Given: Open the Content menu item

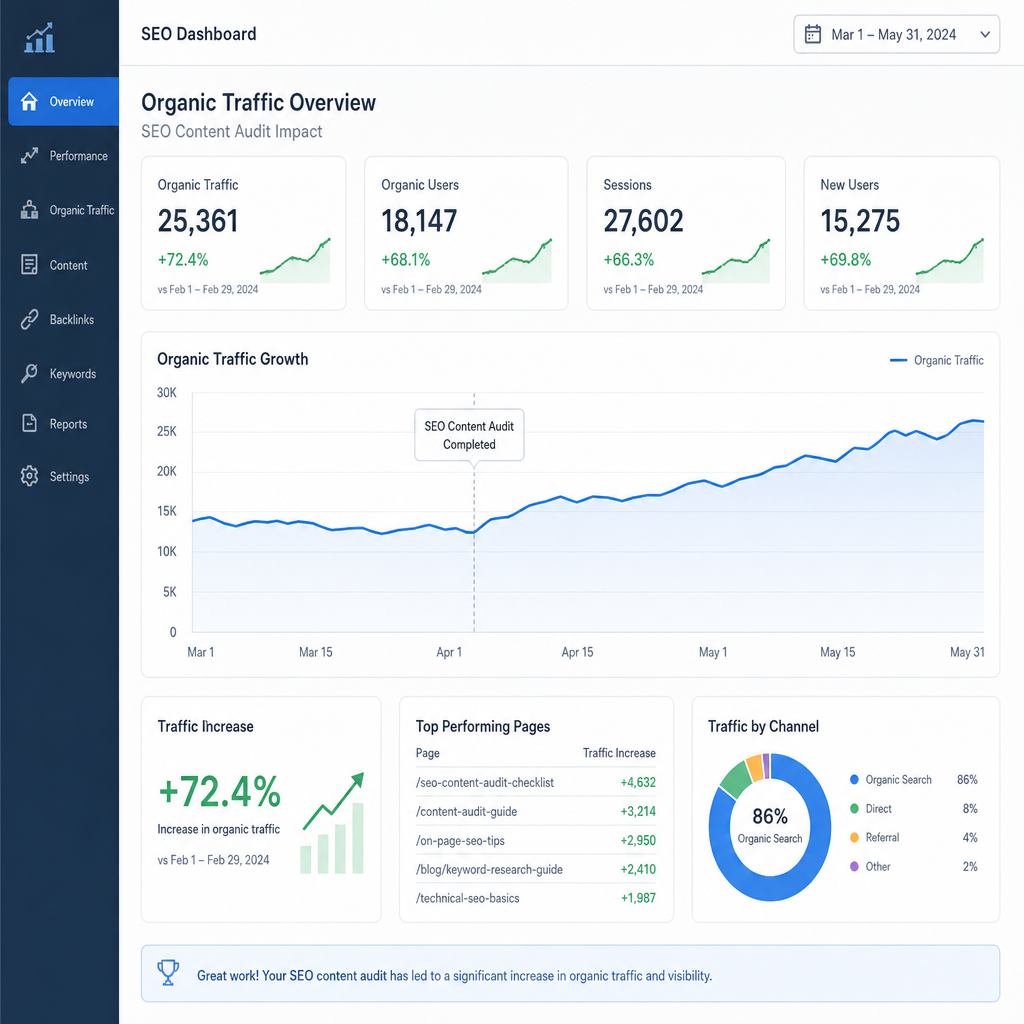Looking at the screenshot, I should [x=63, y=264].
